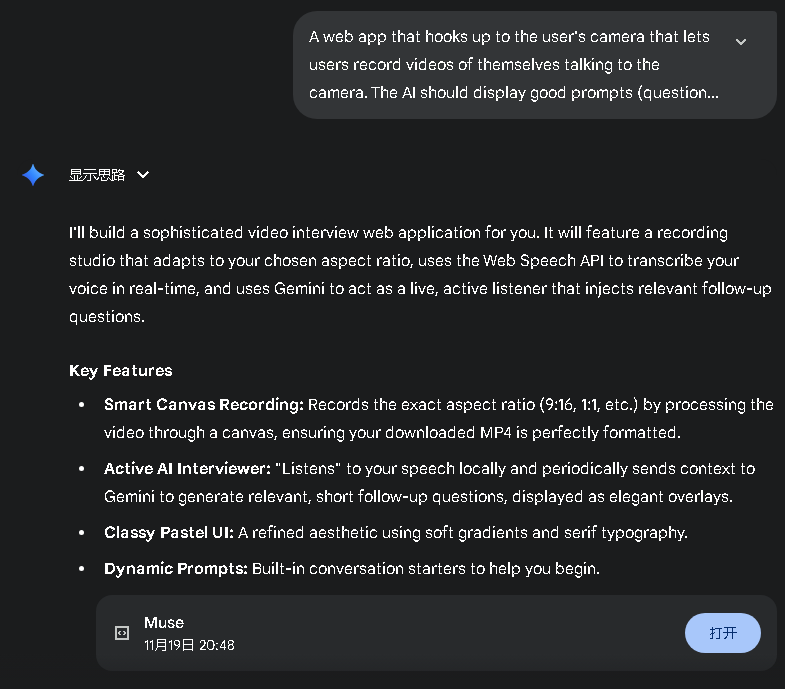Click the Active AI Interviewer bold label
Screen dimensions: 785x689
click(187, 469)
